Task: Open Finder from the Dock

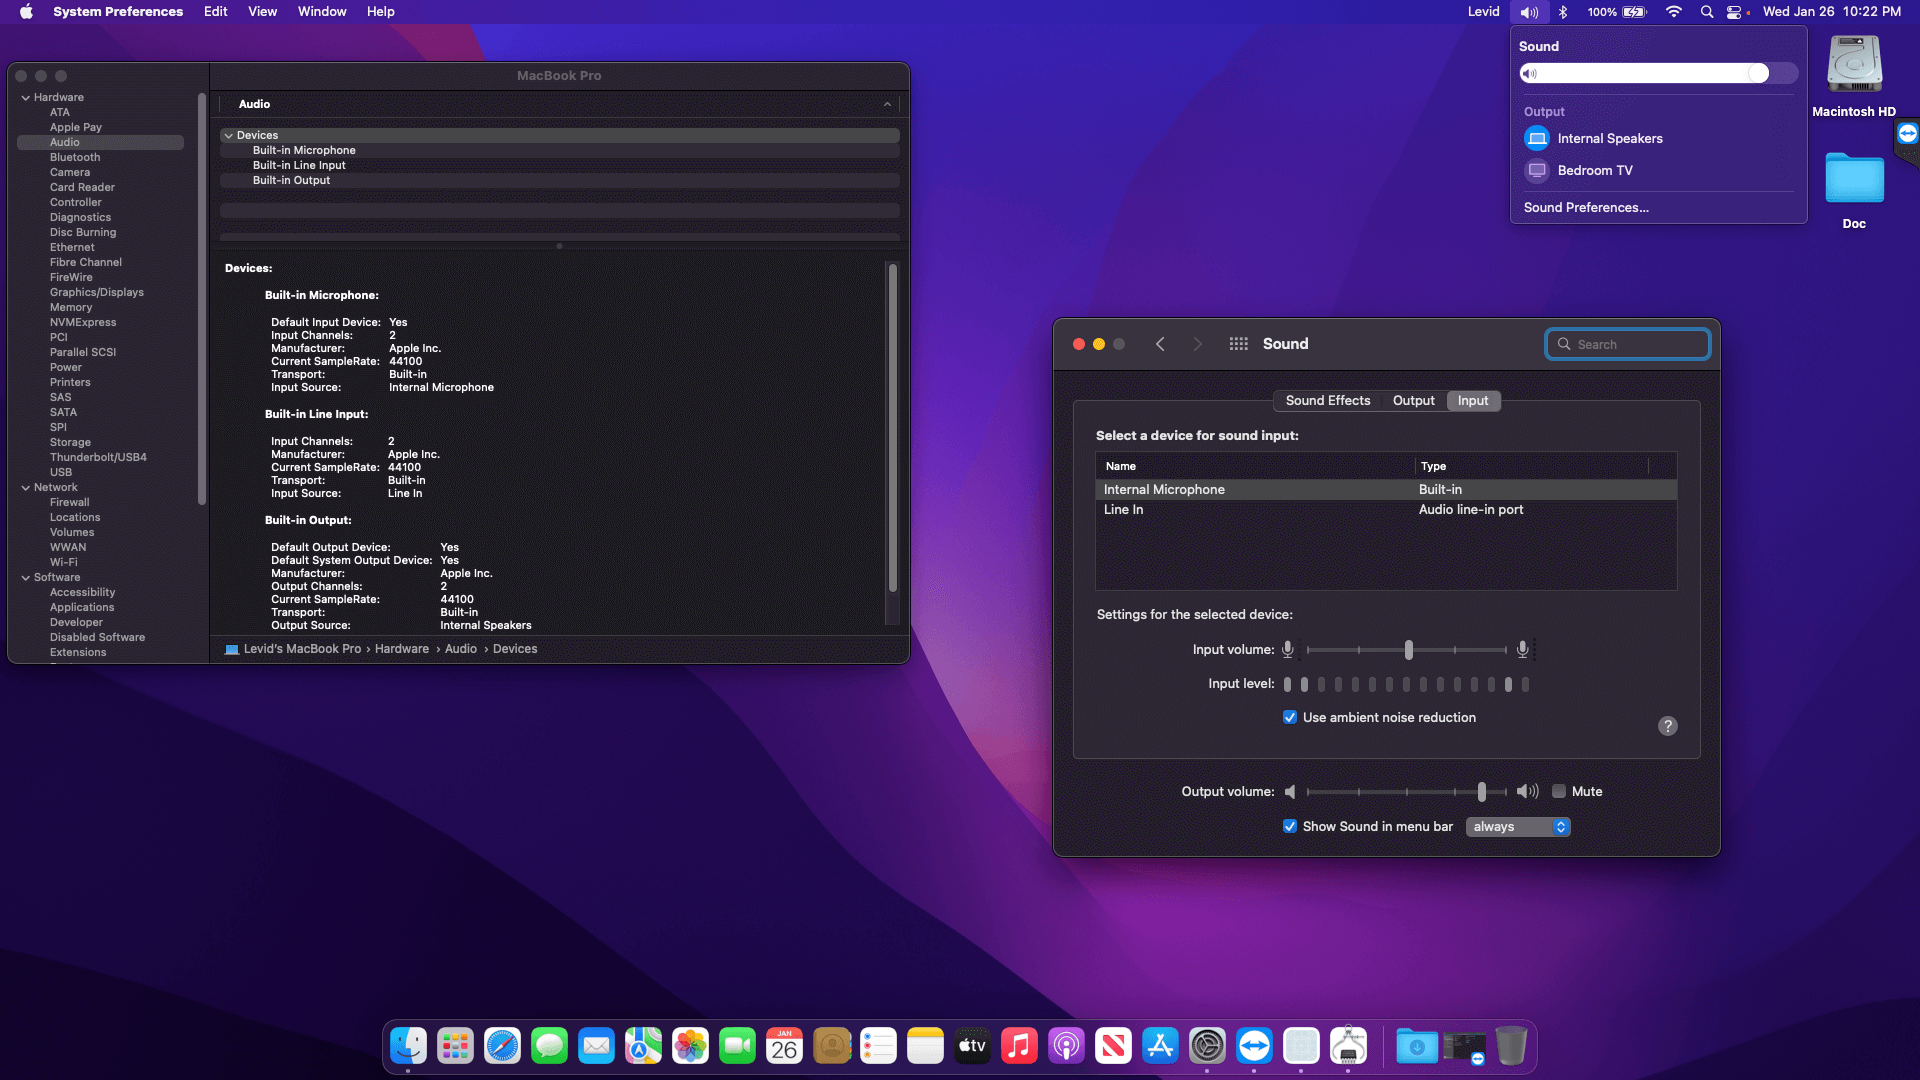Action: tap(408, 1046)
